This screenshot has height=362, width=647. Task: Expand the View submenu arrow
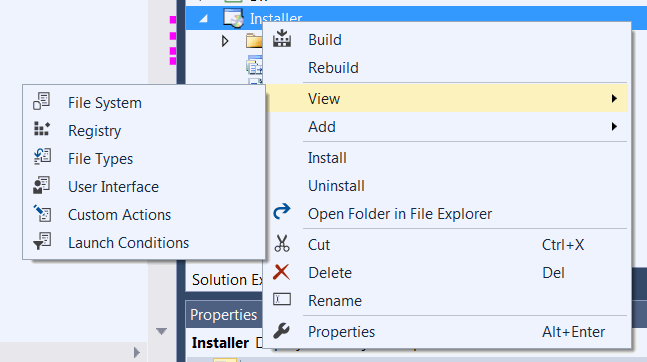pyautogui.click(x=614, y=99)
